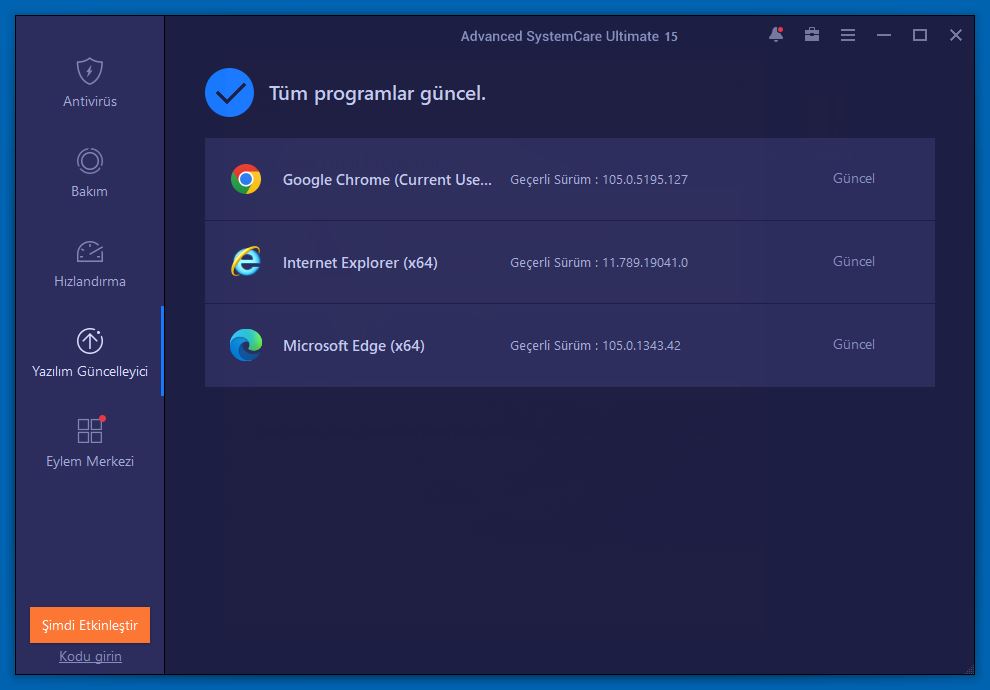Click the notification bell icon
Image resolution: width=990 pixels, height=690 pixels.
pos(776,35)
